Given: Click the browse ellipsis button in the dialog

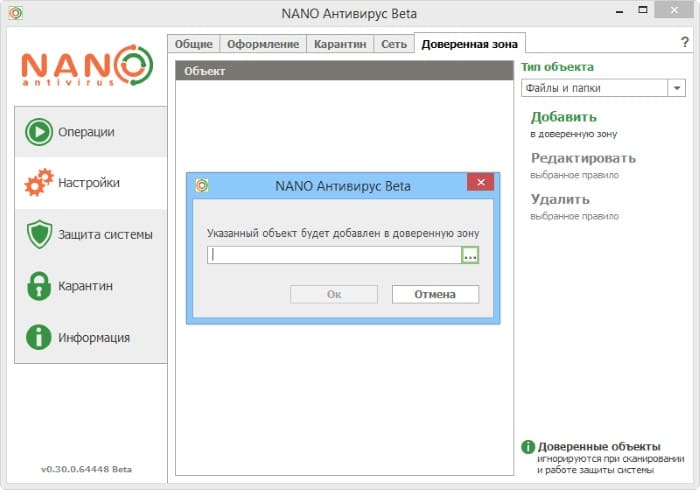Looking at the screenshot, I should (x=470, y=255).
